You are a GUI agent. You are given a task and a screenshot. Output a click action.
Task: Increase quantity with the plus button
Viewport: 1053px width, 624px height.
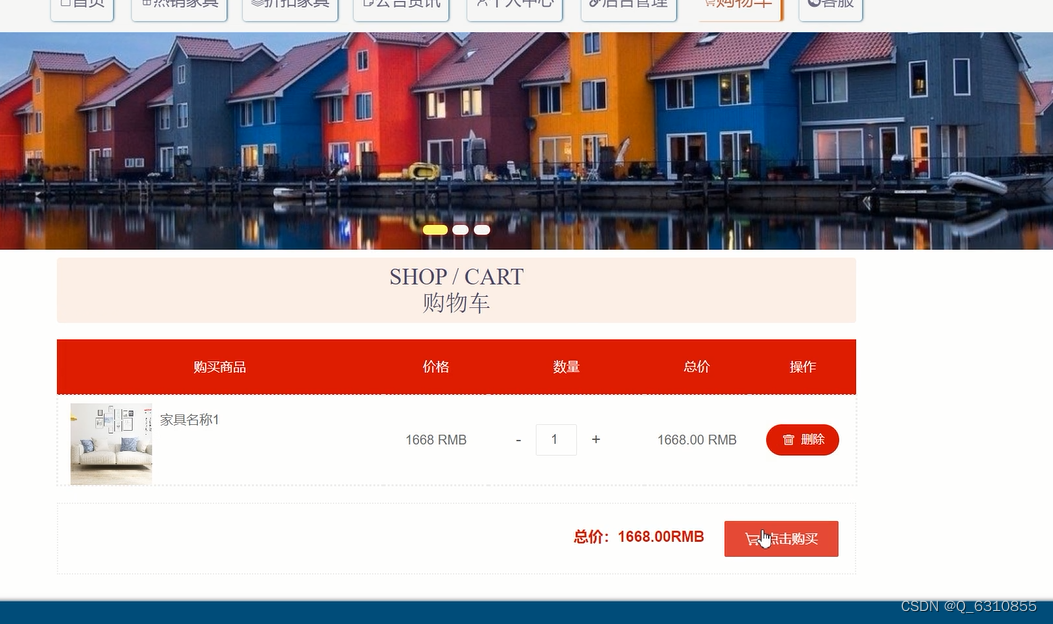596,440
